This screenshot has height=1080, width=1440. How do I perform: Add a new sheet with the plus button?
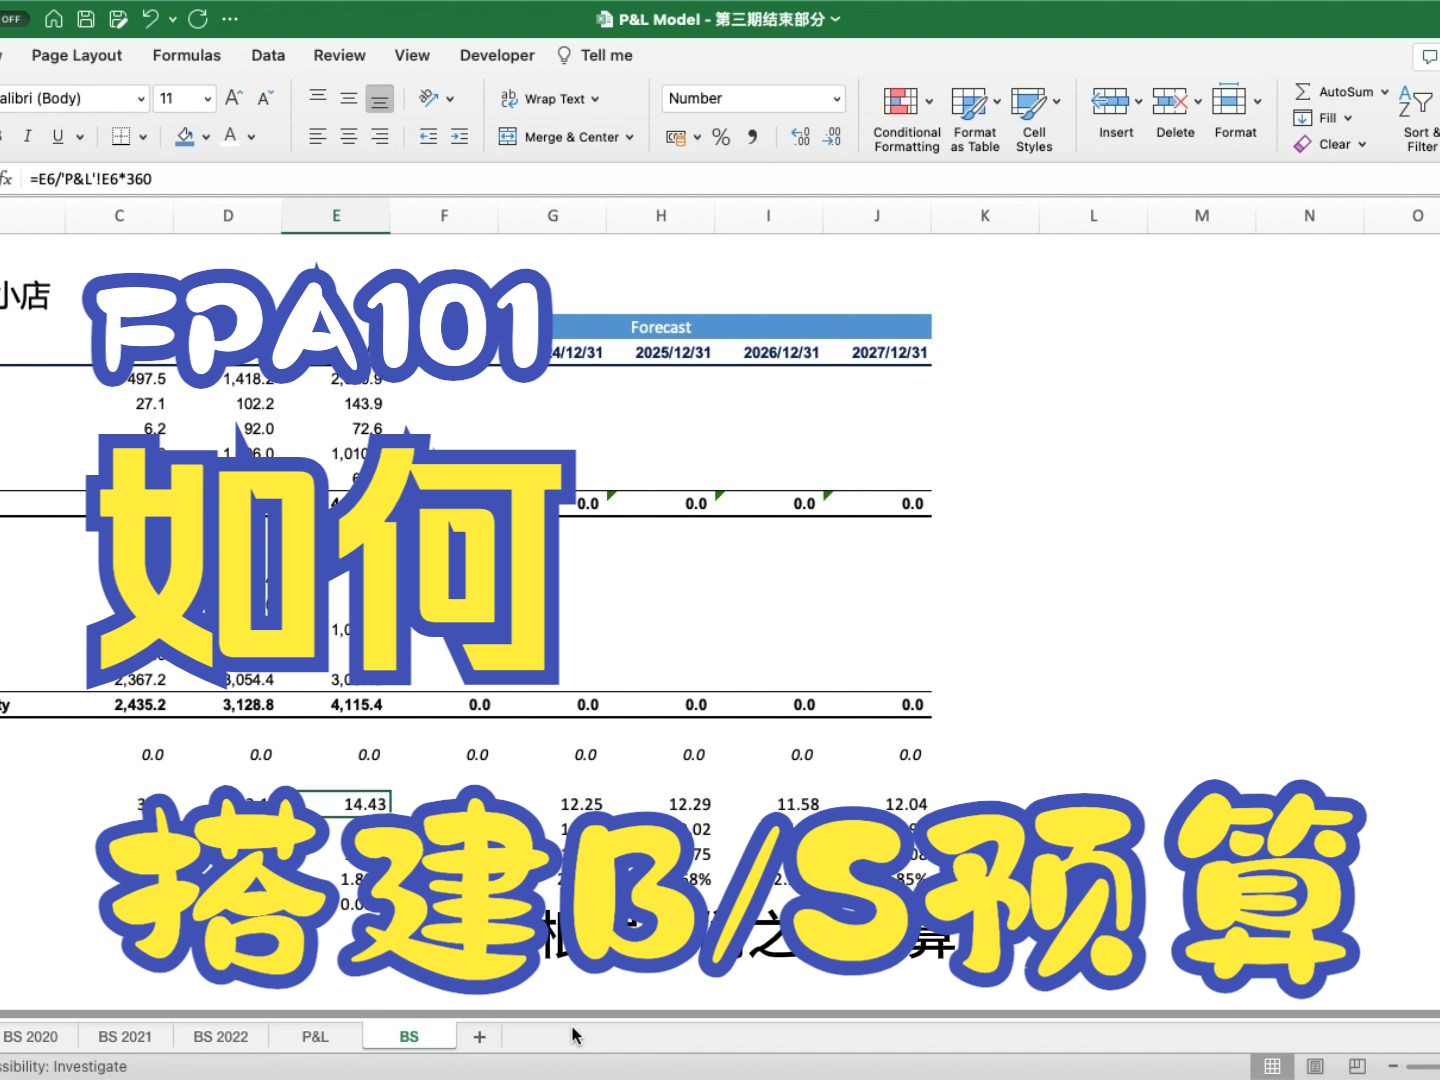tap(479, 1036)
